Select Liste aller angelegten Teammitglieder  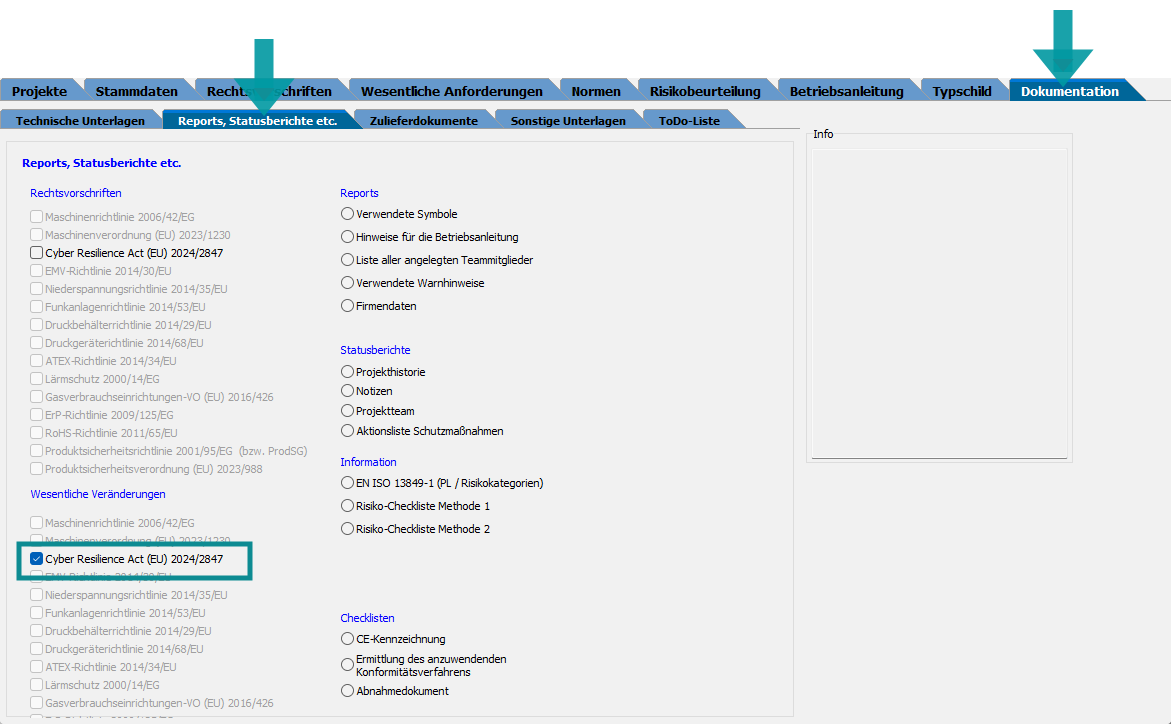coord(348,260)
